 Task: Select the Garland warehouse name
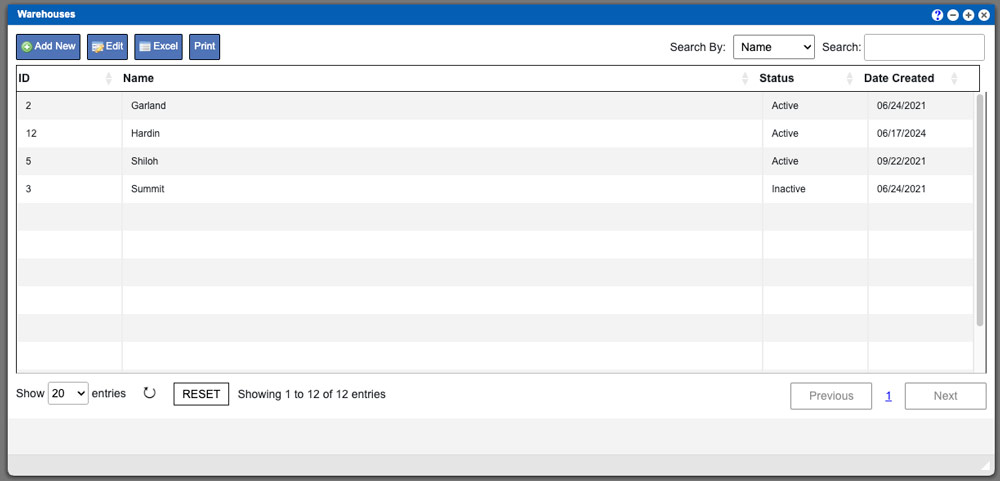[148, 106]
